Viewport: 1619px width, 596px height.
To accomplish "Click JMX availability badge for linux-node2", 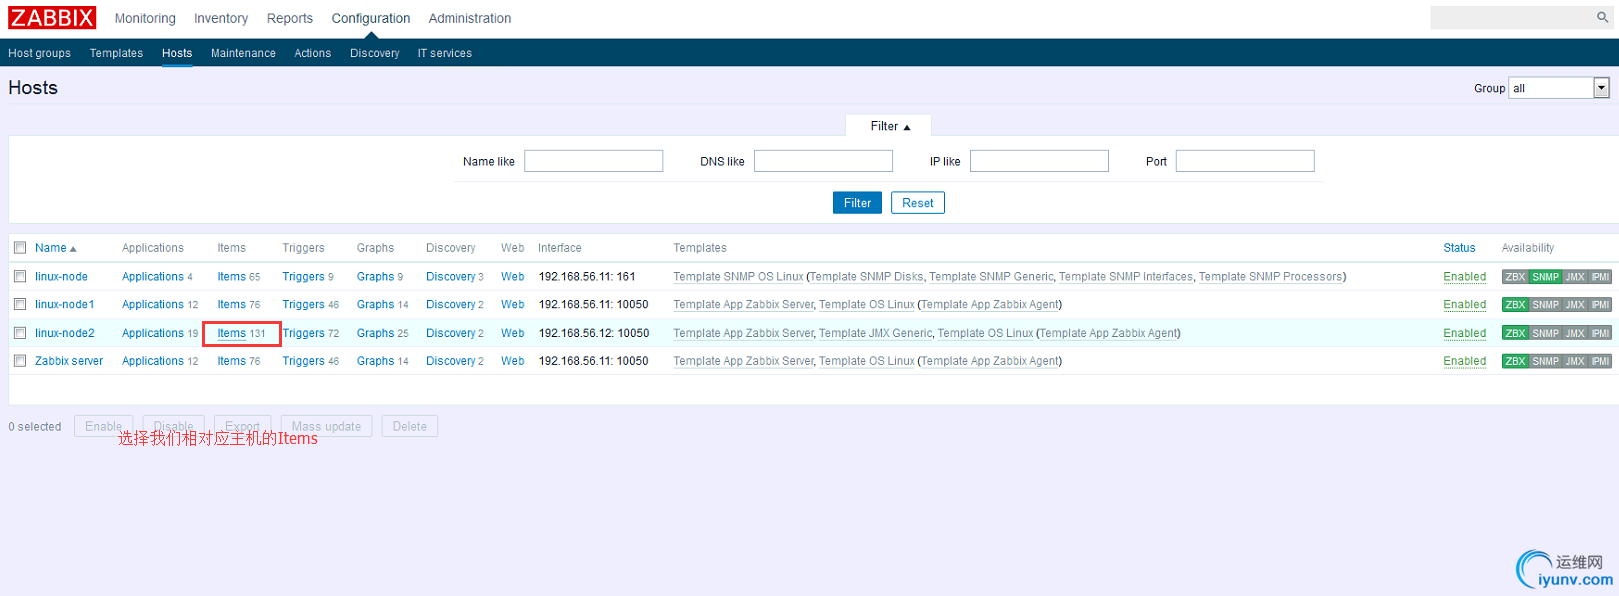I will [x=1575, y=333].
